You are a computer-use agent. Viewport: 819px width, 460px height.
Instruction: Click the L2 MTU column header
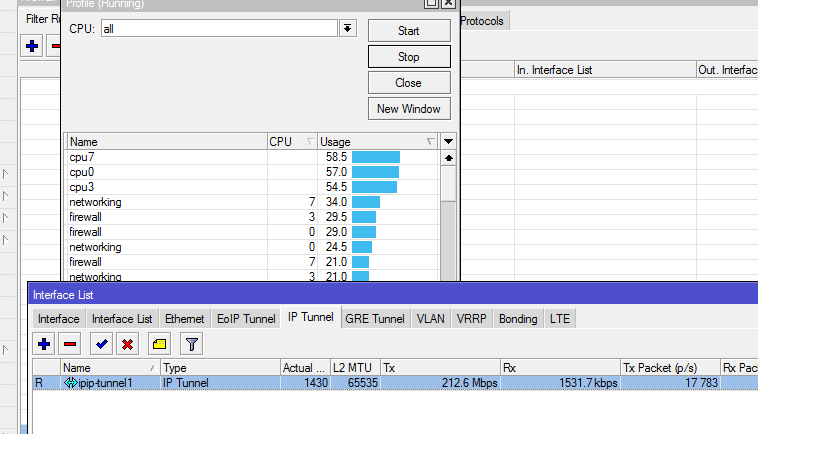(356, 368)
